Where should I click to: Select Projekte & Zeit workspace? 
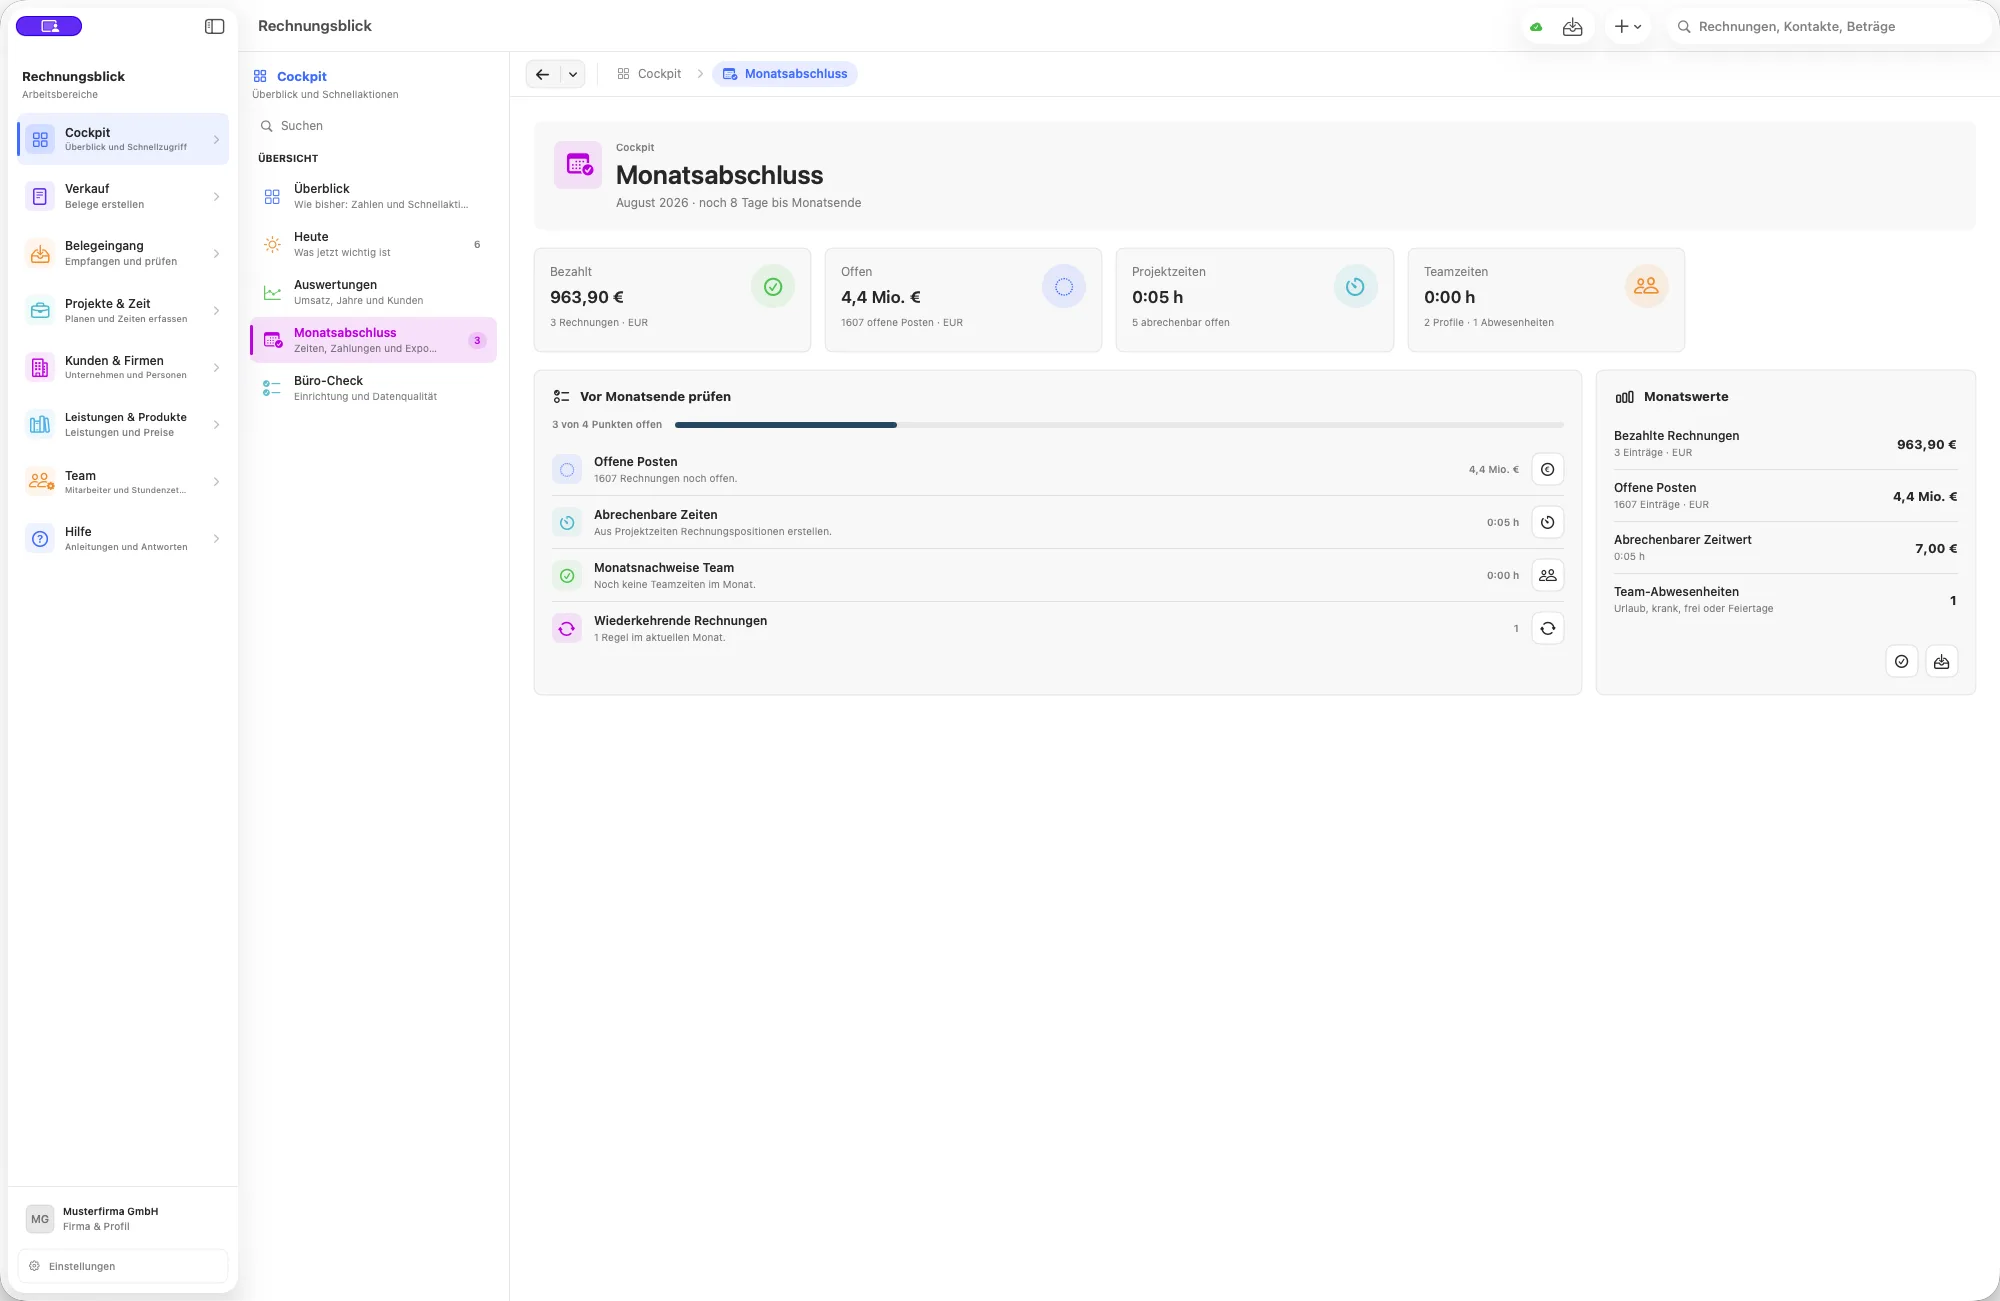click(x=123, y=311)
